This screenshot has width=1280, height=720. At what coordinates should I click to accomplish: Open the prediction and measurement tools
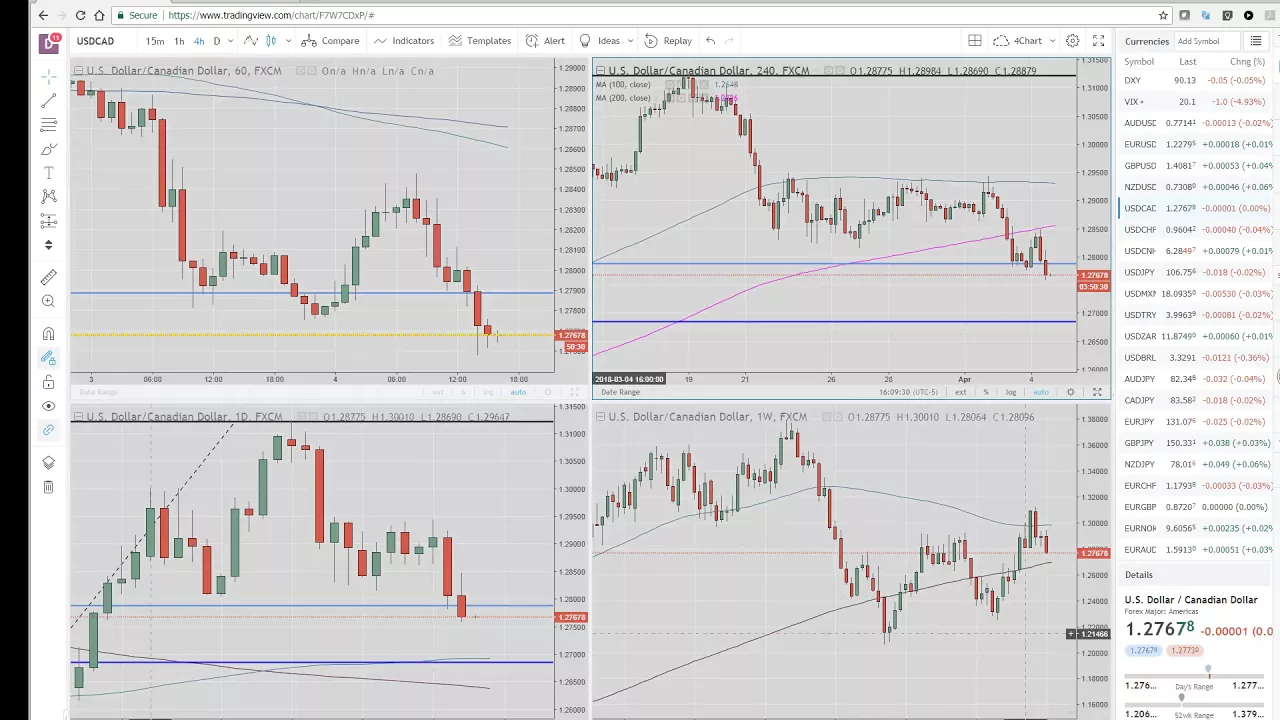click(48, 221)
